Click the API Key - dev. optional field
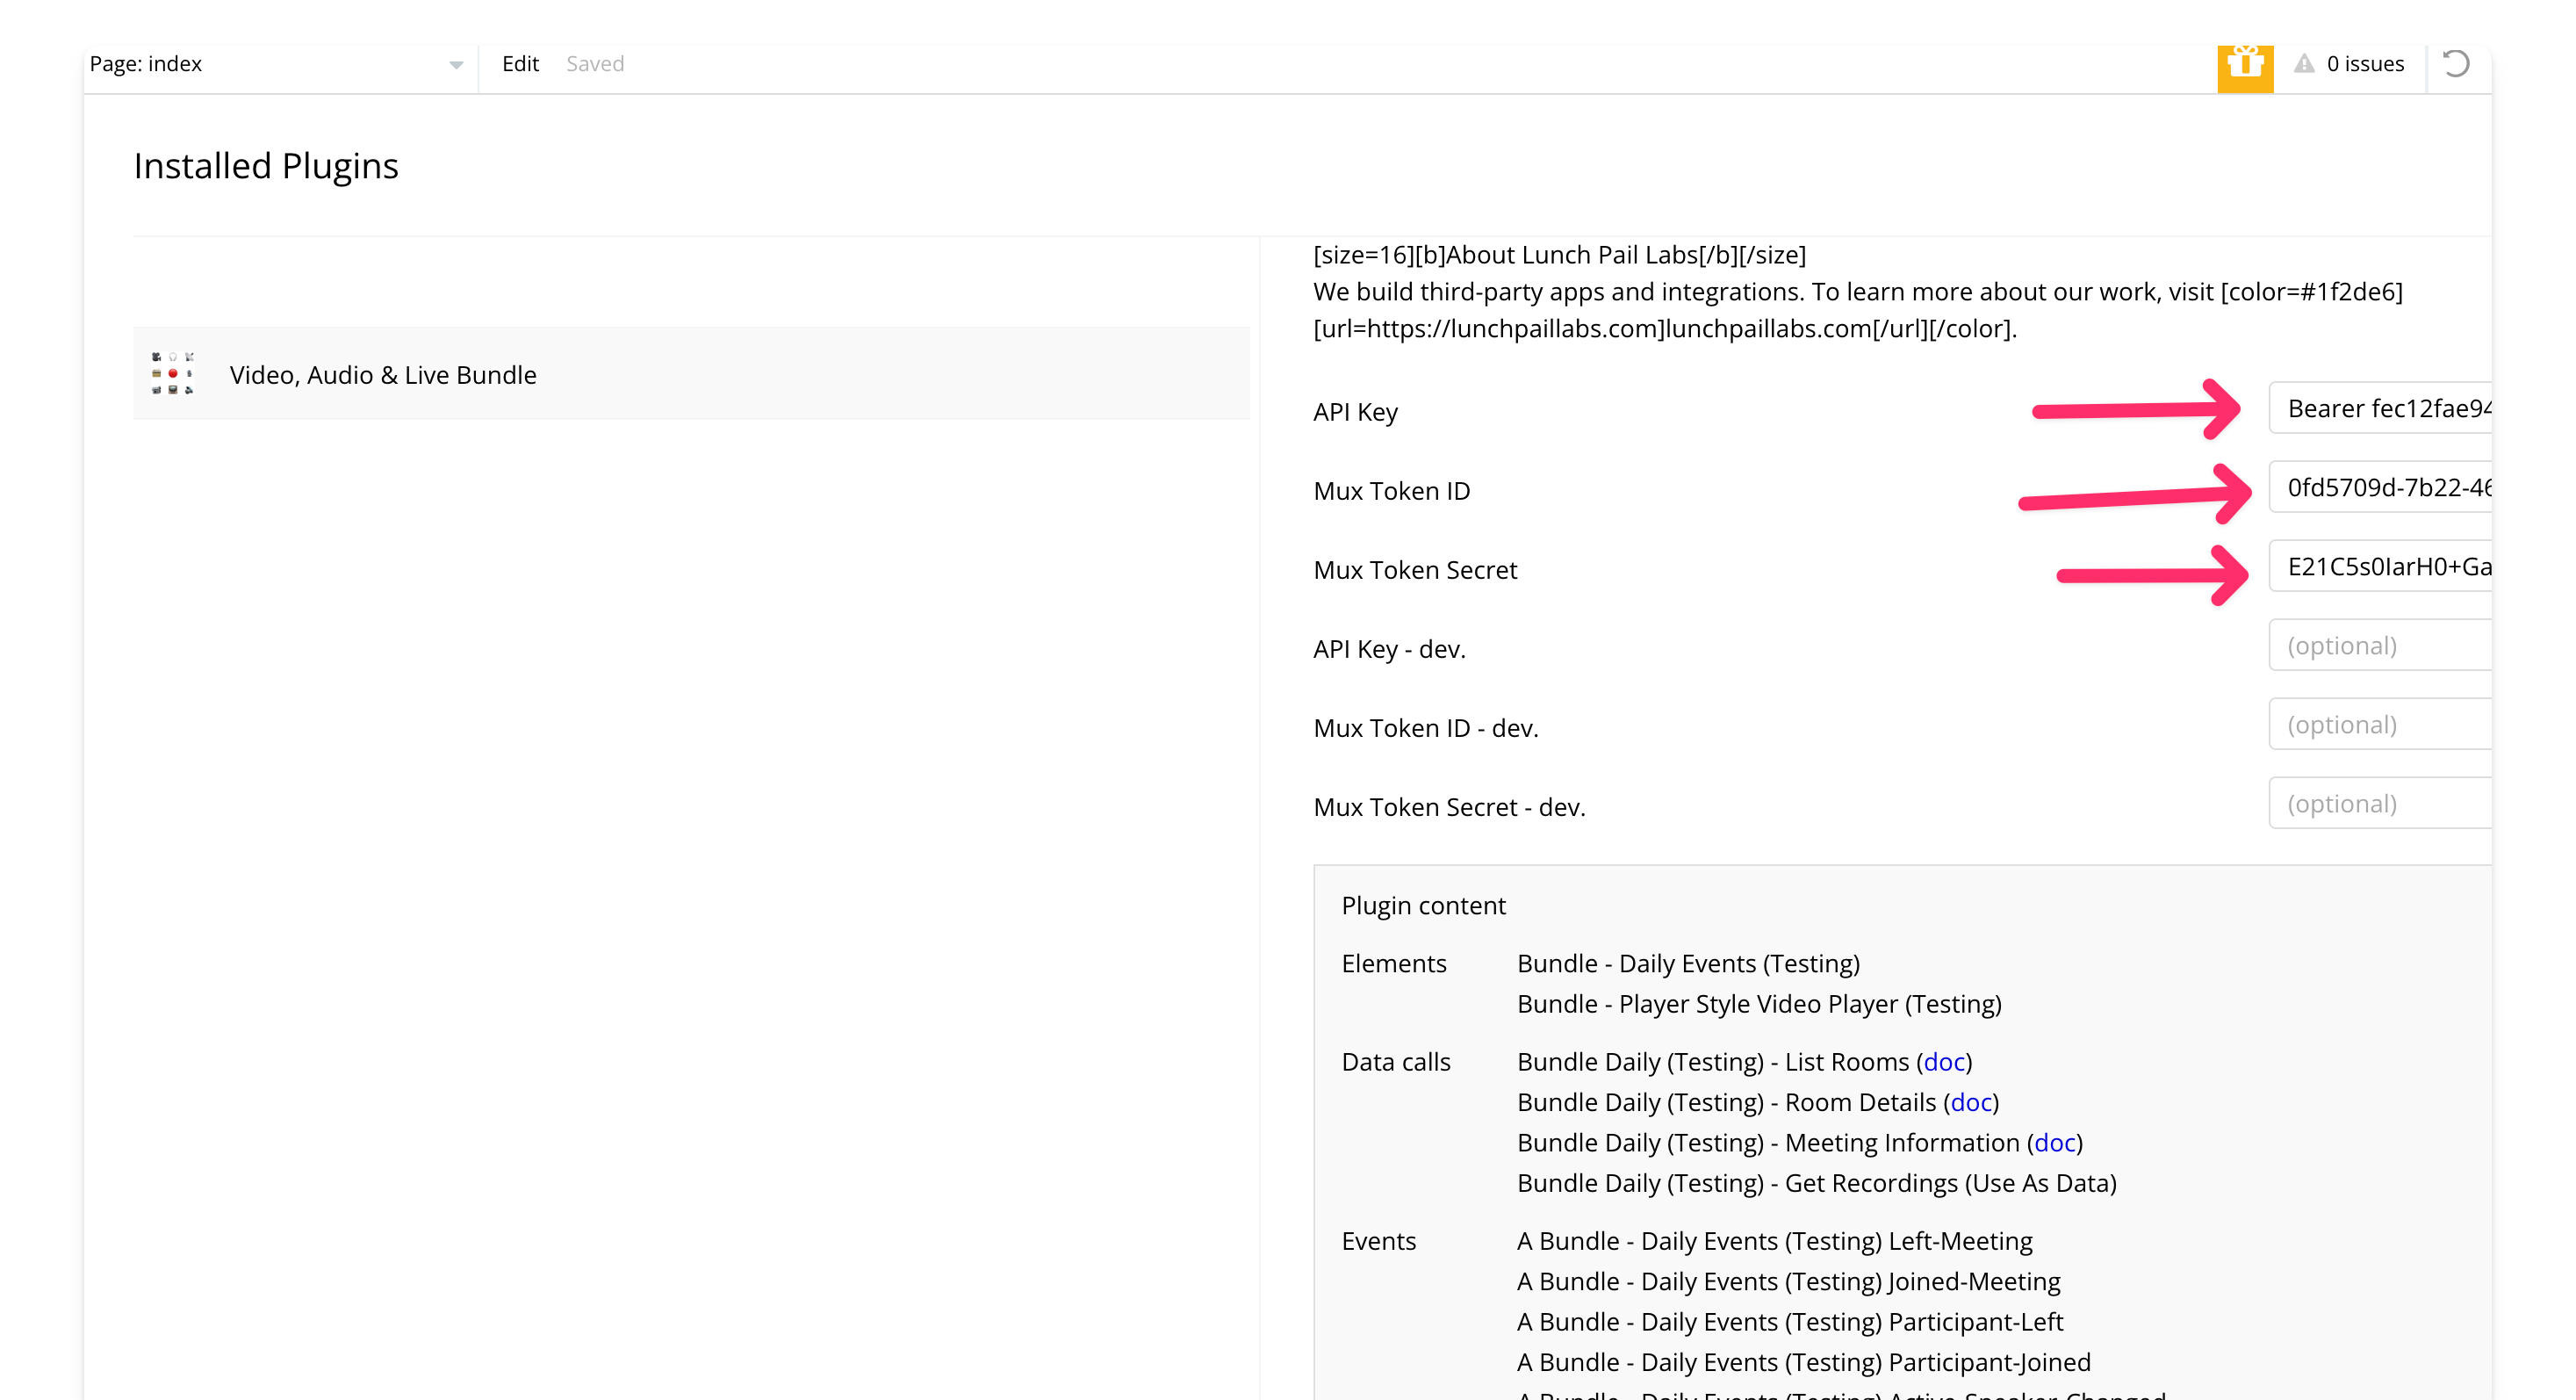The image size is (2576, 1400). [2380, 645]
